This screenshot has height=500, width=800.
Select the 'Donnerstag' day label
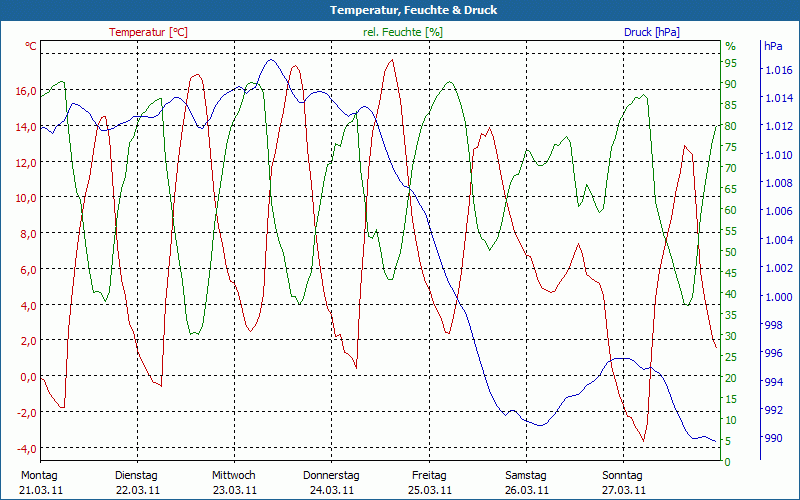click(331, 475)
